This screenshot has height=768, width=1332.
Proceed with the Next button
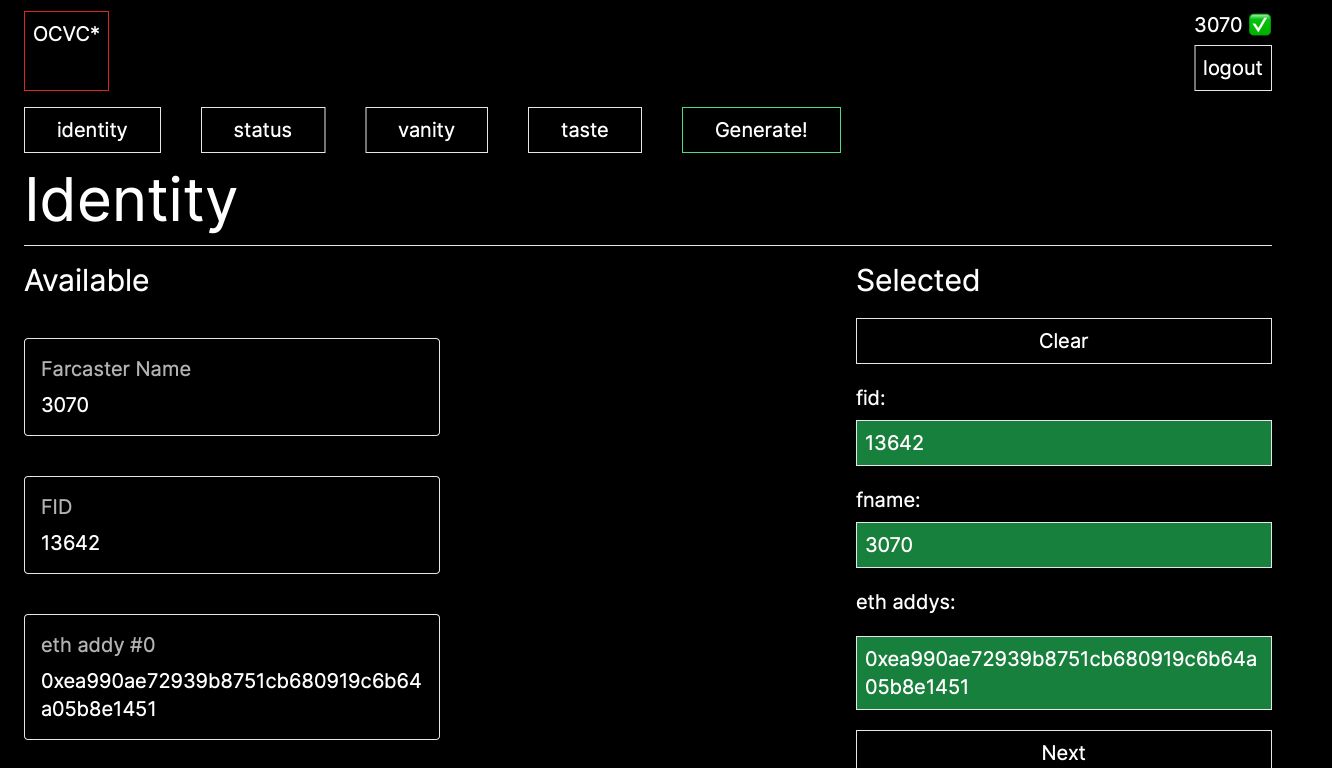click(x=1064, y=750)
